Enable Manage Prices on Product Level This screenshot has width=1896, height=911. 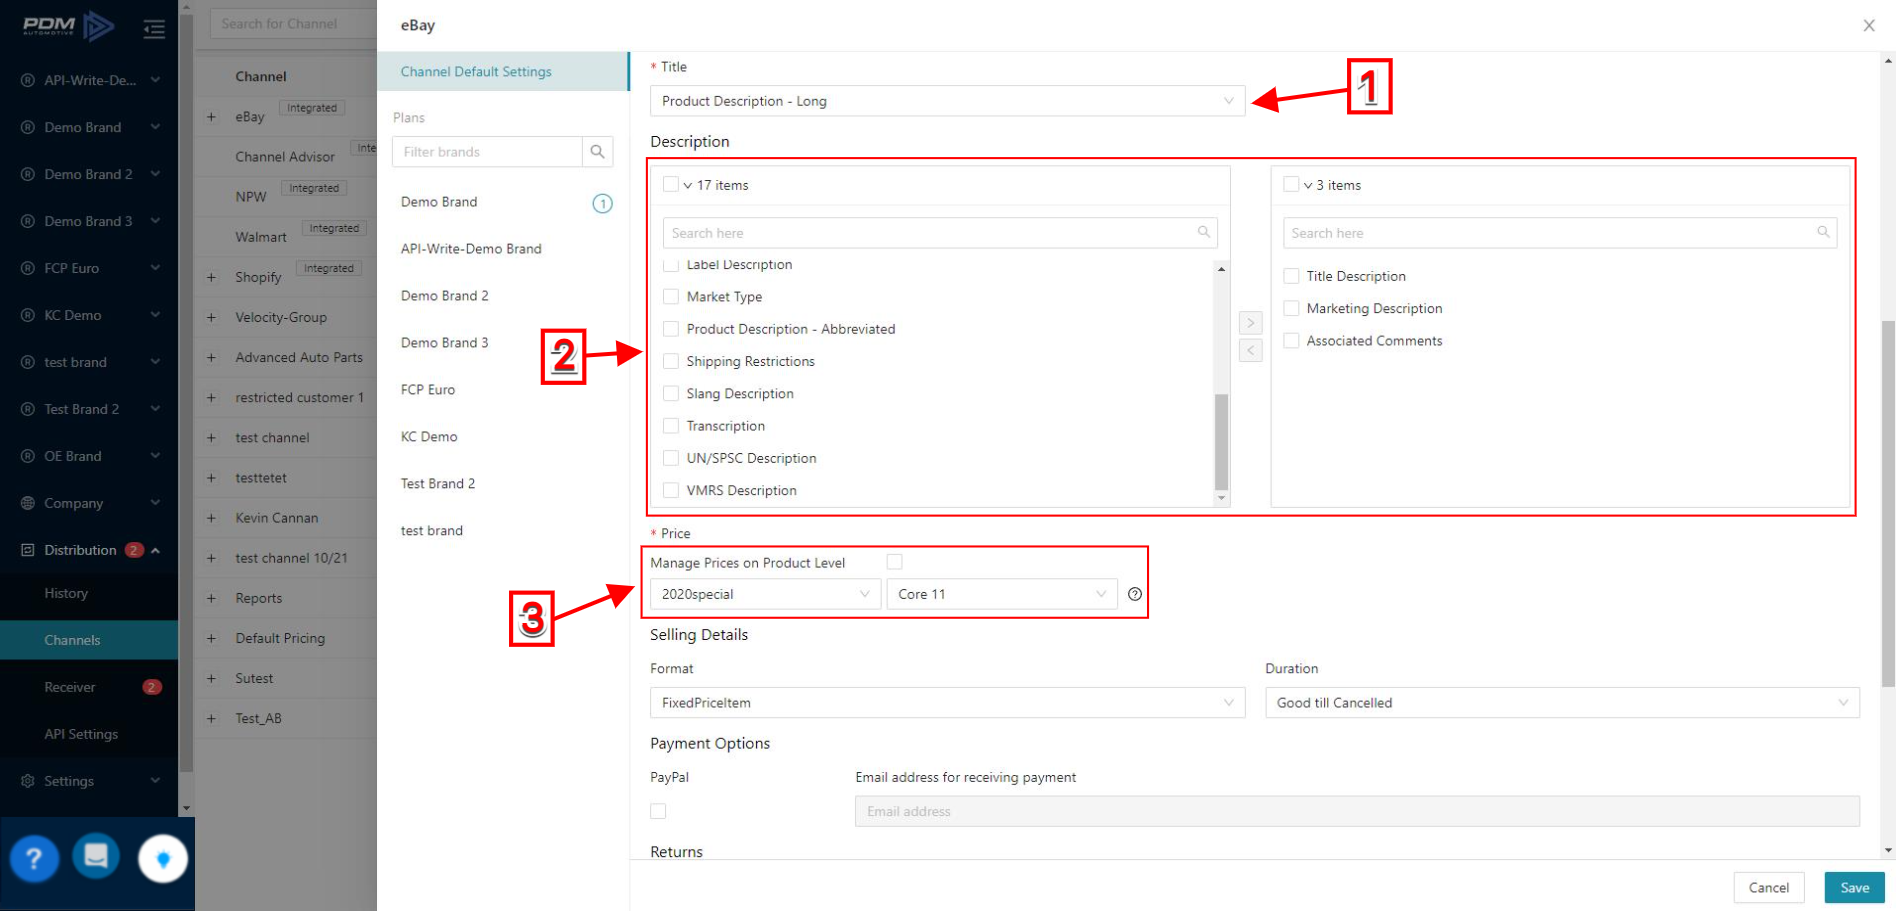pos(894,562)
